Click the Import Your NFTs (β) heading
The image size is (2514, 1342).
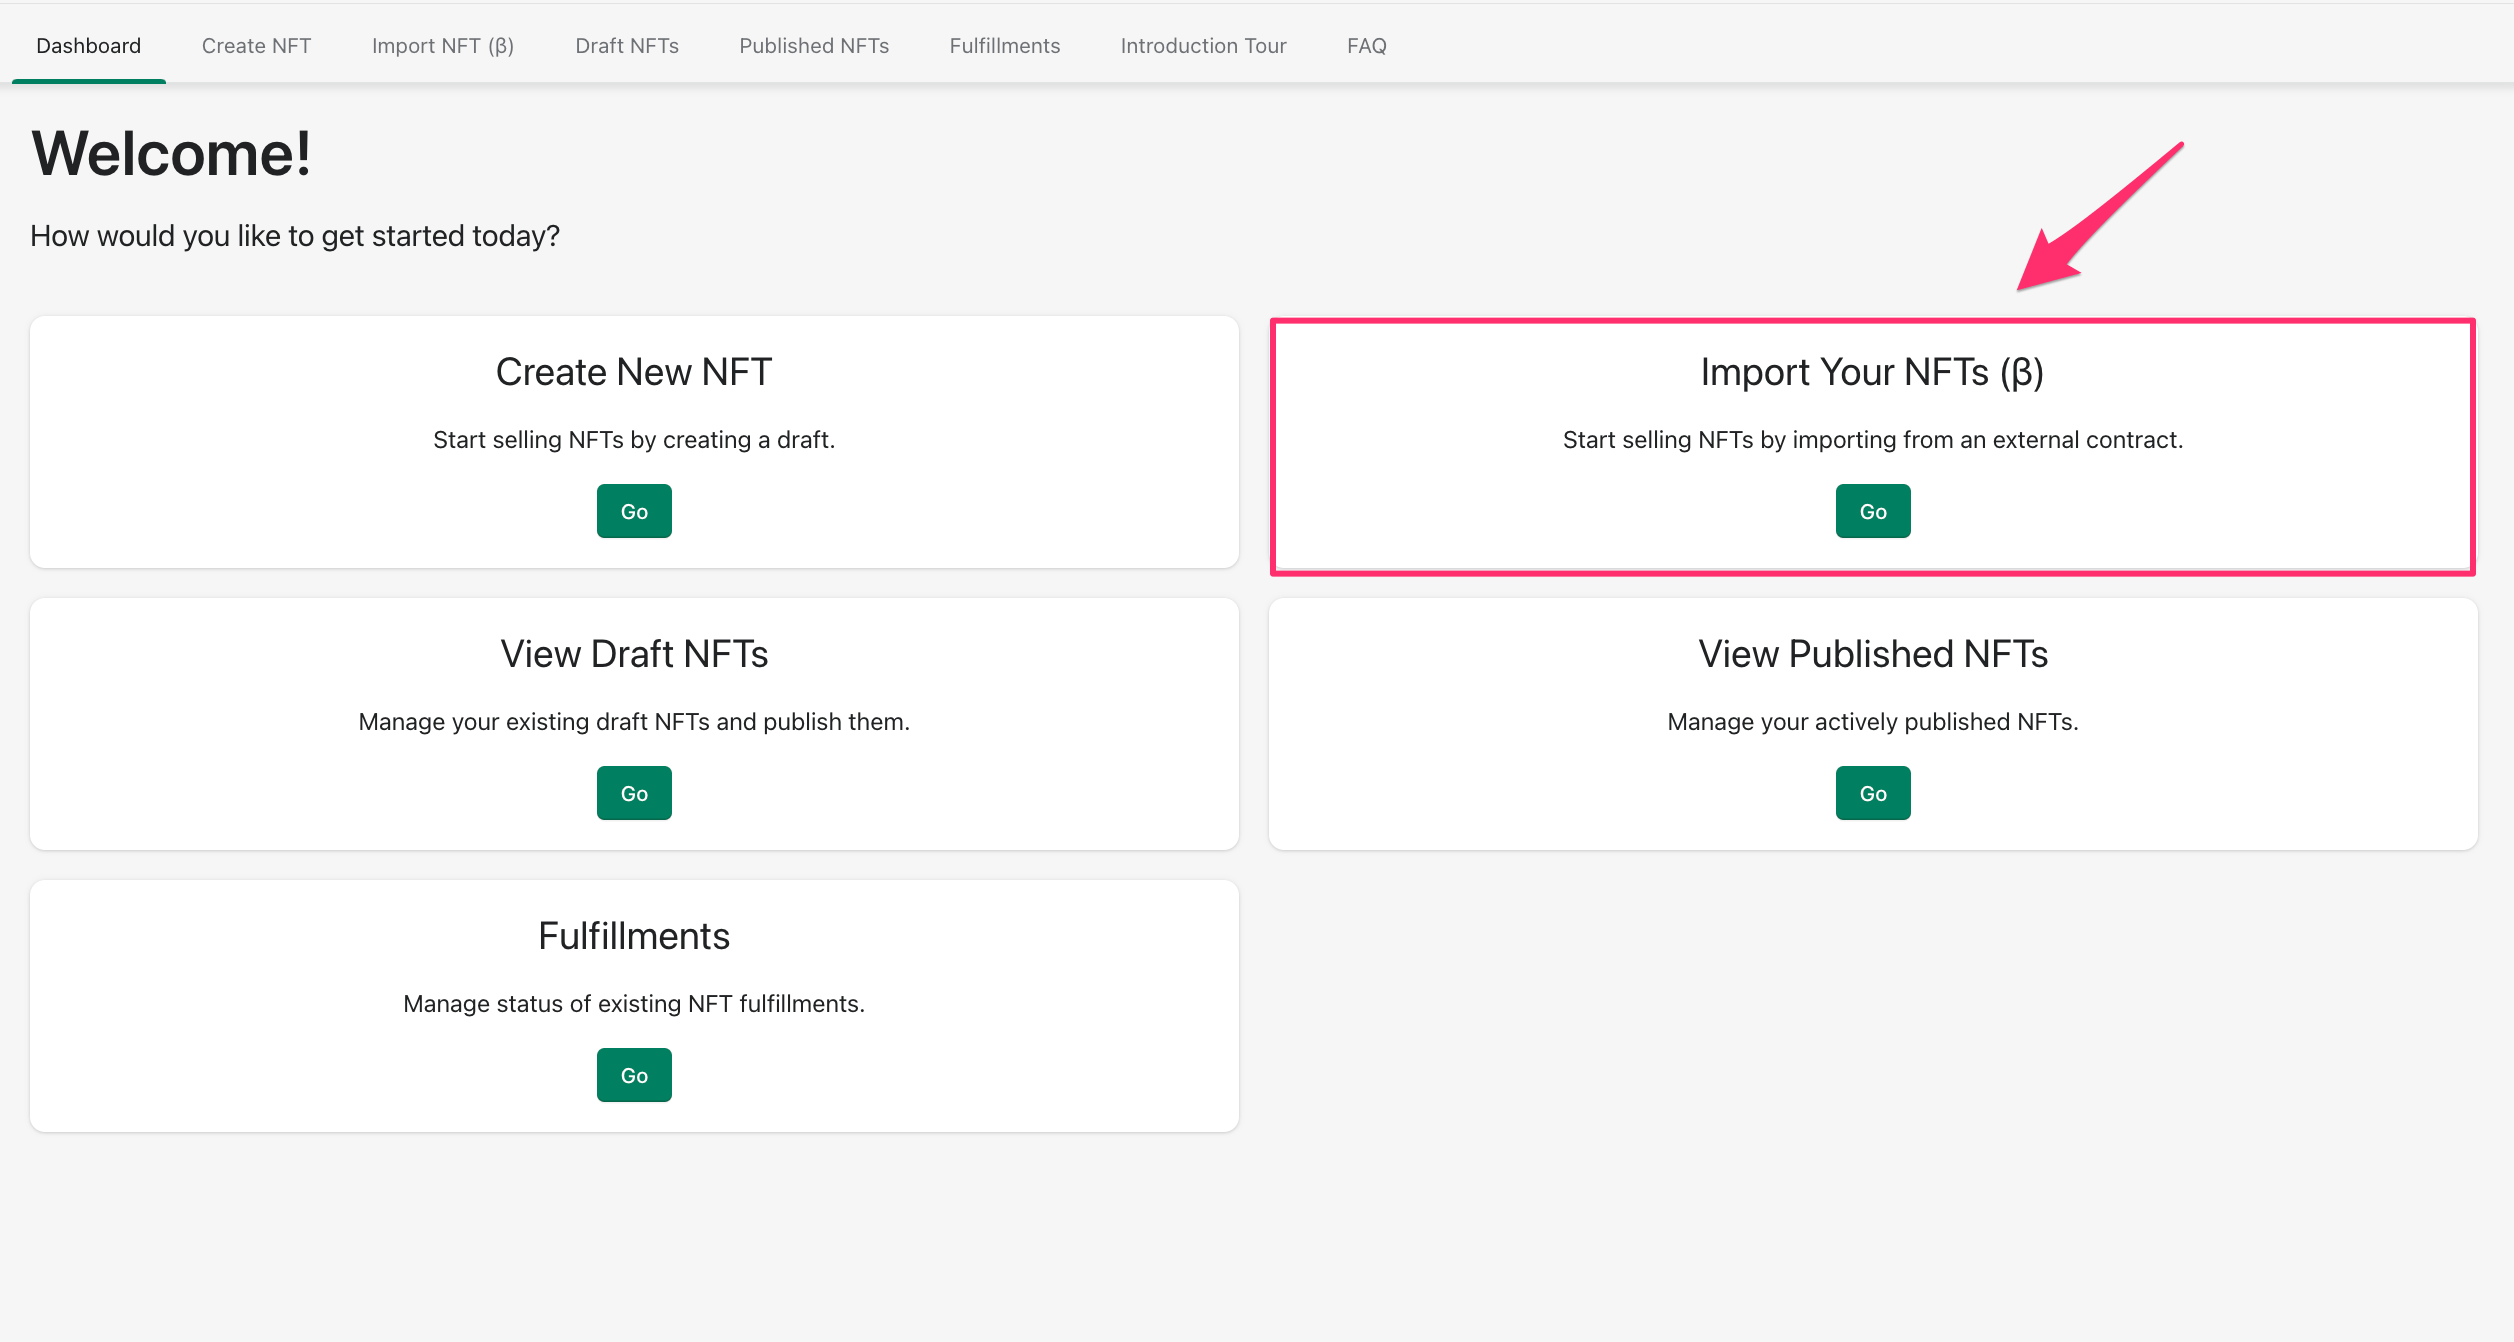1872,372
